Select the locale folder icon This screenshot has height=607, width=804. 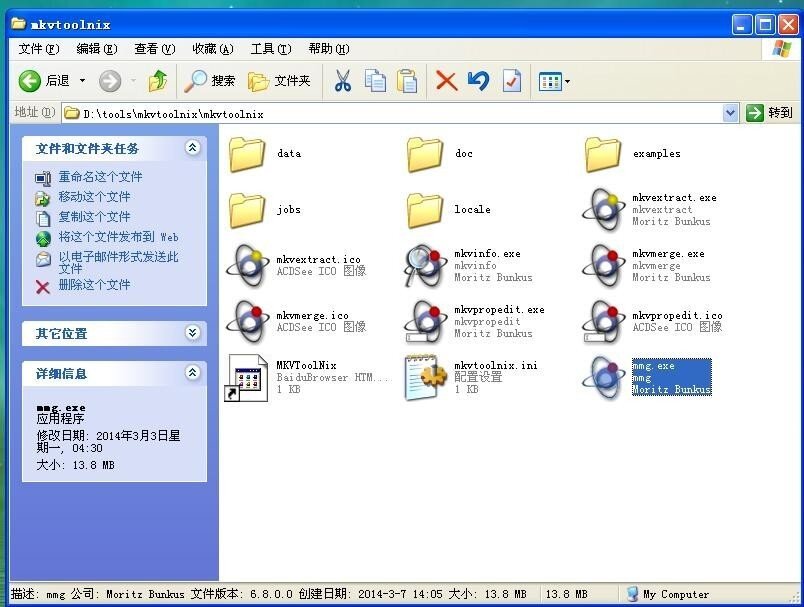[x=425, y=210]
